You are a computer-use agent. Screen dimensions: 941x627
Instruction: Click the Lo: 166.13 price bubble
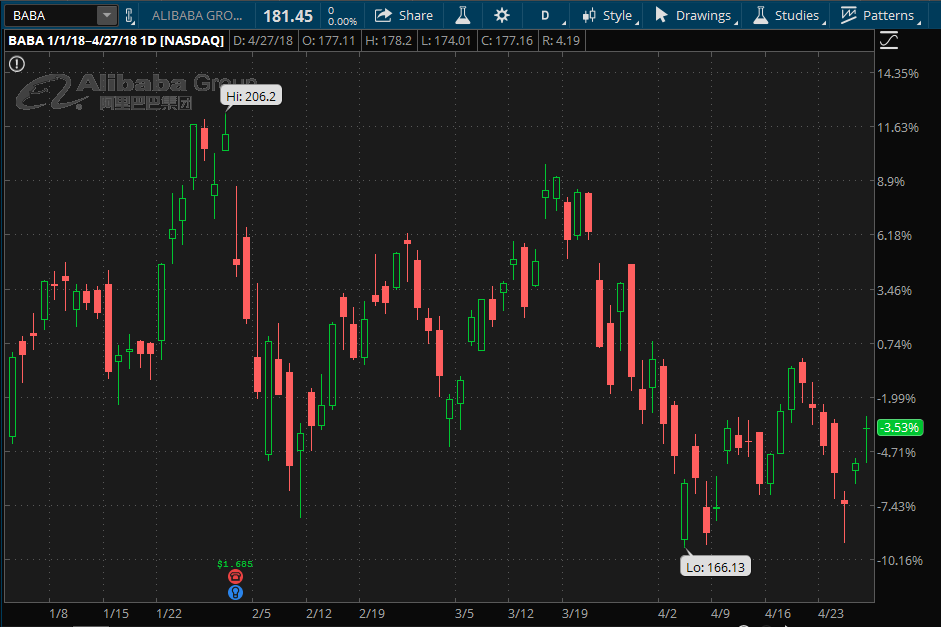point(715,567)
